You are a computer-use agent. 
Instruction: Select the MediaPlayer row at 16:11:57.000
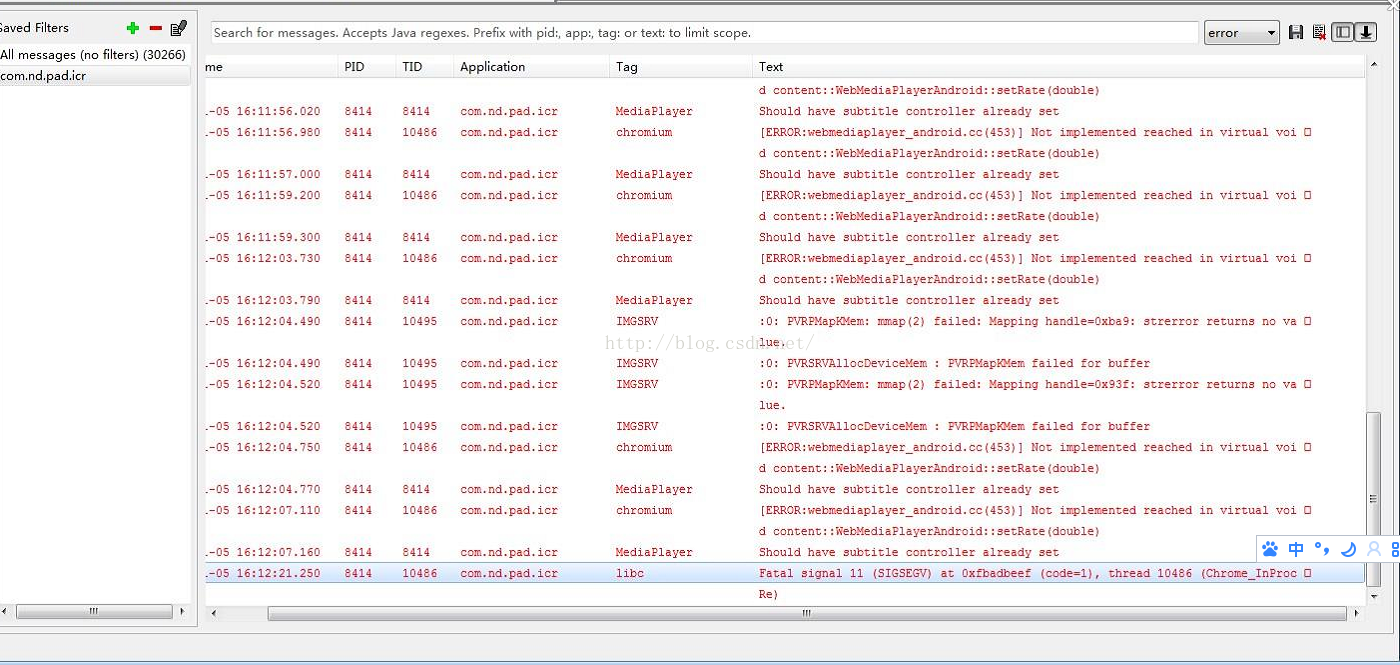click(785, 174)
